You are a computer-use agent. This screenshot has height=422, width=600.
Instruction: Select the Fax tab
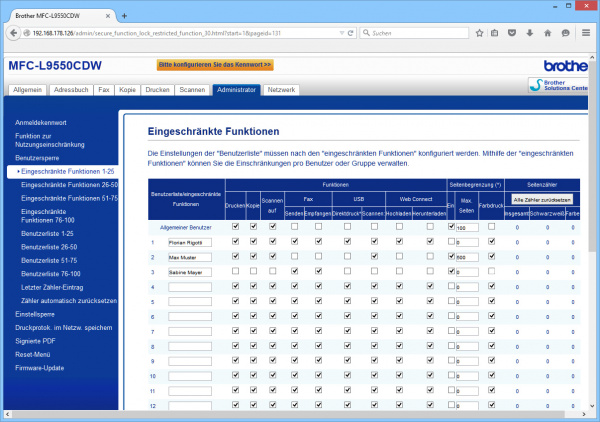pos(104,90)
